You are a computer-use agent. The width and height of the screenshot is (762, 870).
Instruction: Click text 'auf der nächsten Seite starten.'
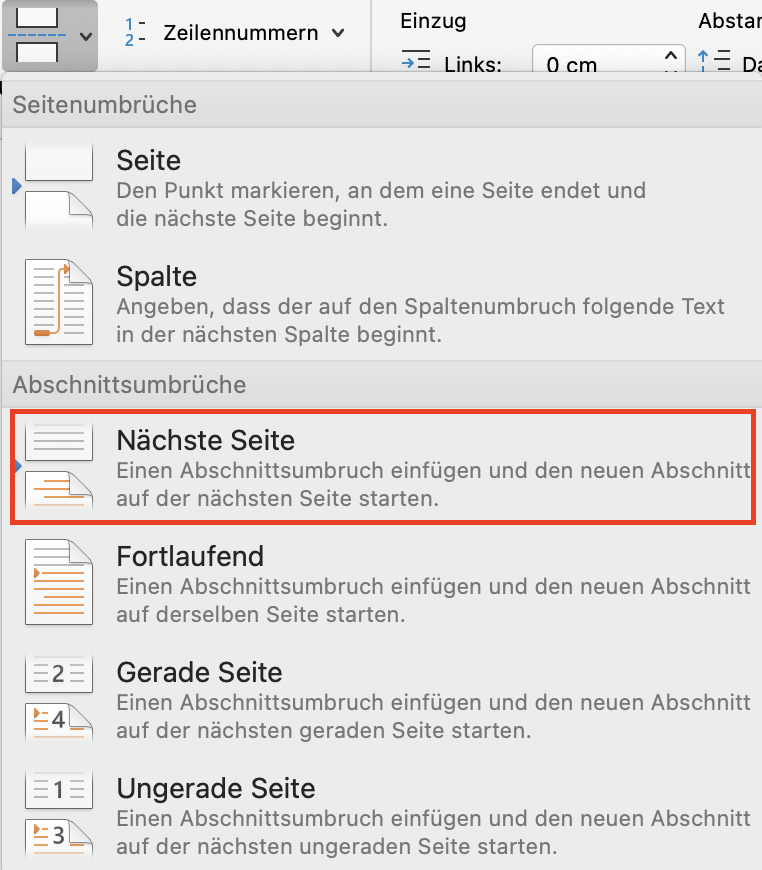(277, 498)
